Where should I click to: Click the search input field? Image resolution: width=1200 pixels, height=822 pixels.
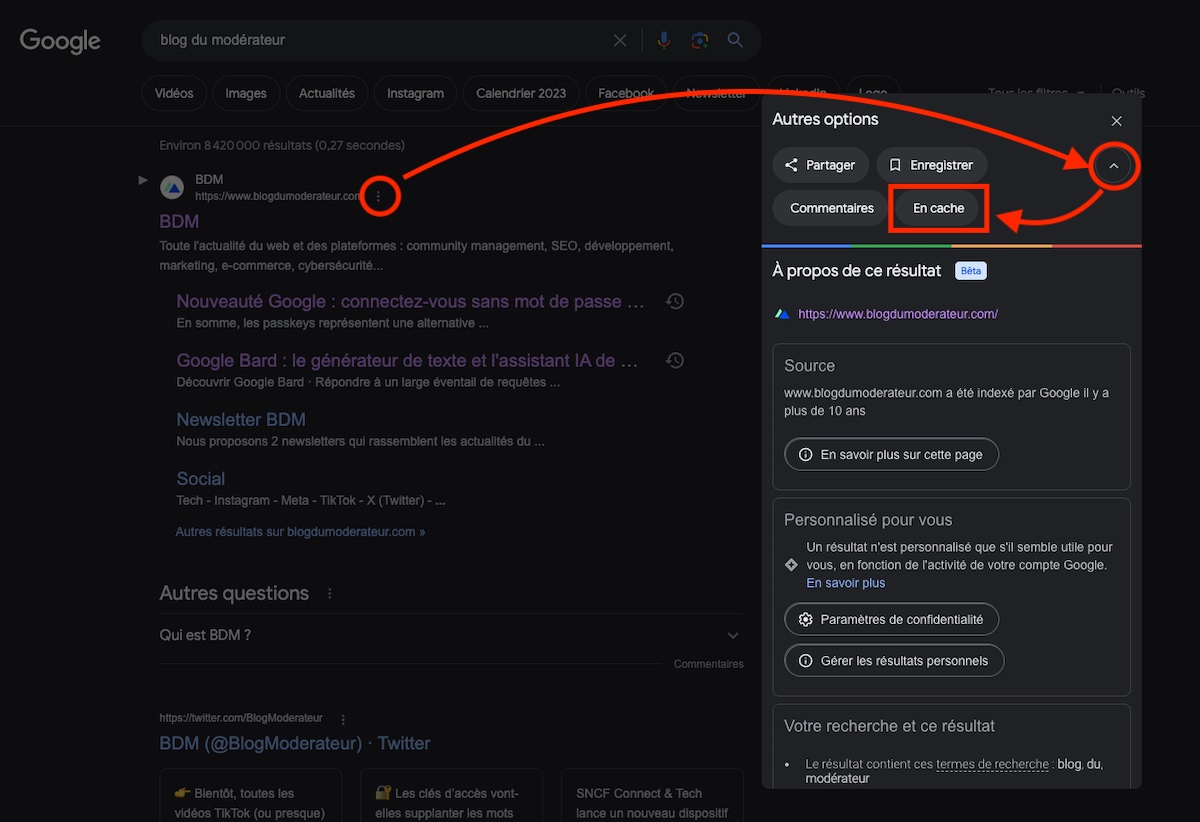(380, 41)
